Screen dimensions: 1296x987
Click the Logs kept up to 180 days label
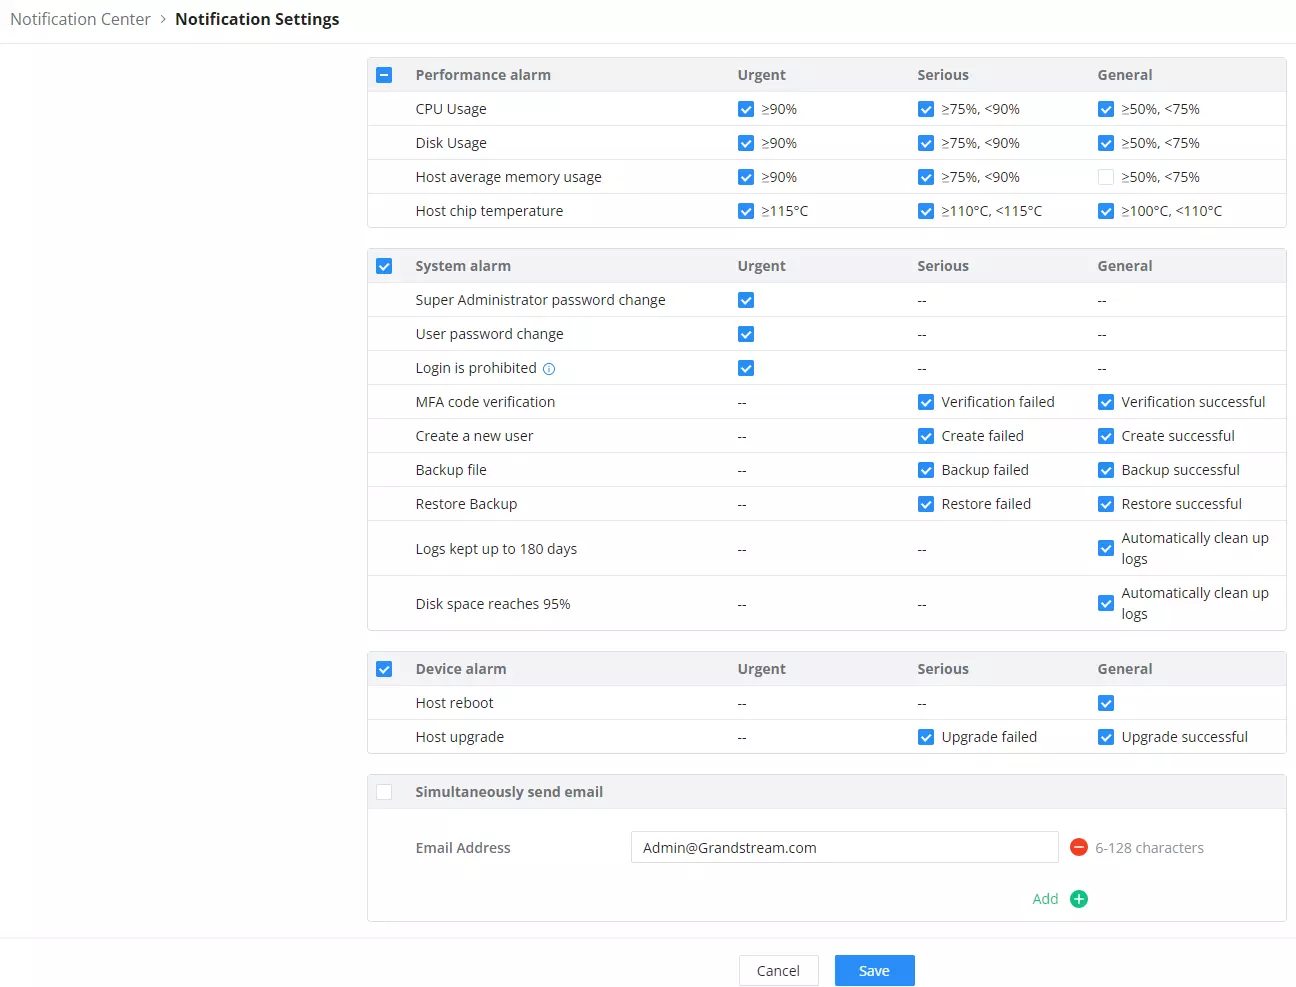(x=496, y=549)
